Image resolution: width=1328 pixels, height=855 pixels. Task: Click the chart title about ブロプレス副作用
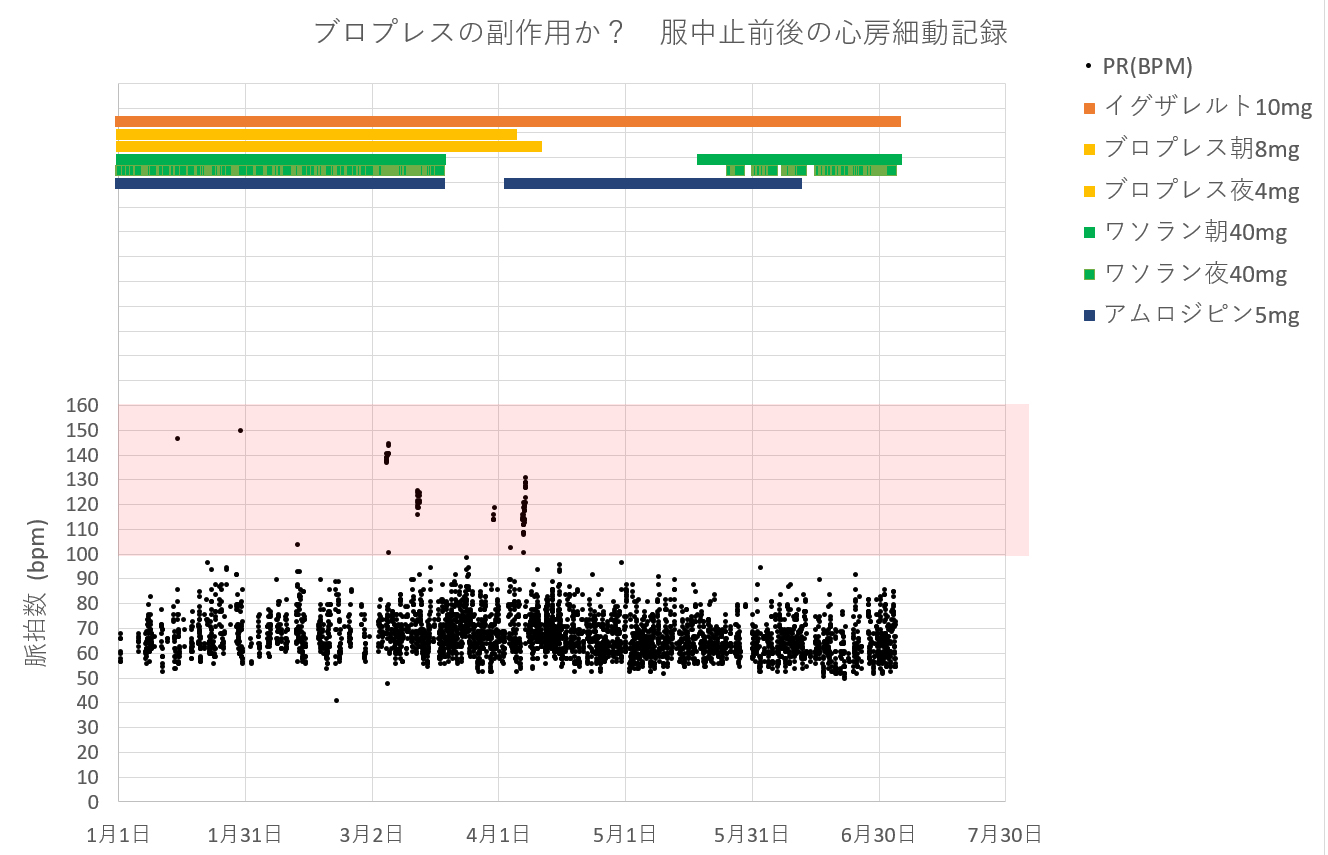pyautogui.click(x=660, y=33)
